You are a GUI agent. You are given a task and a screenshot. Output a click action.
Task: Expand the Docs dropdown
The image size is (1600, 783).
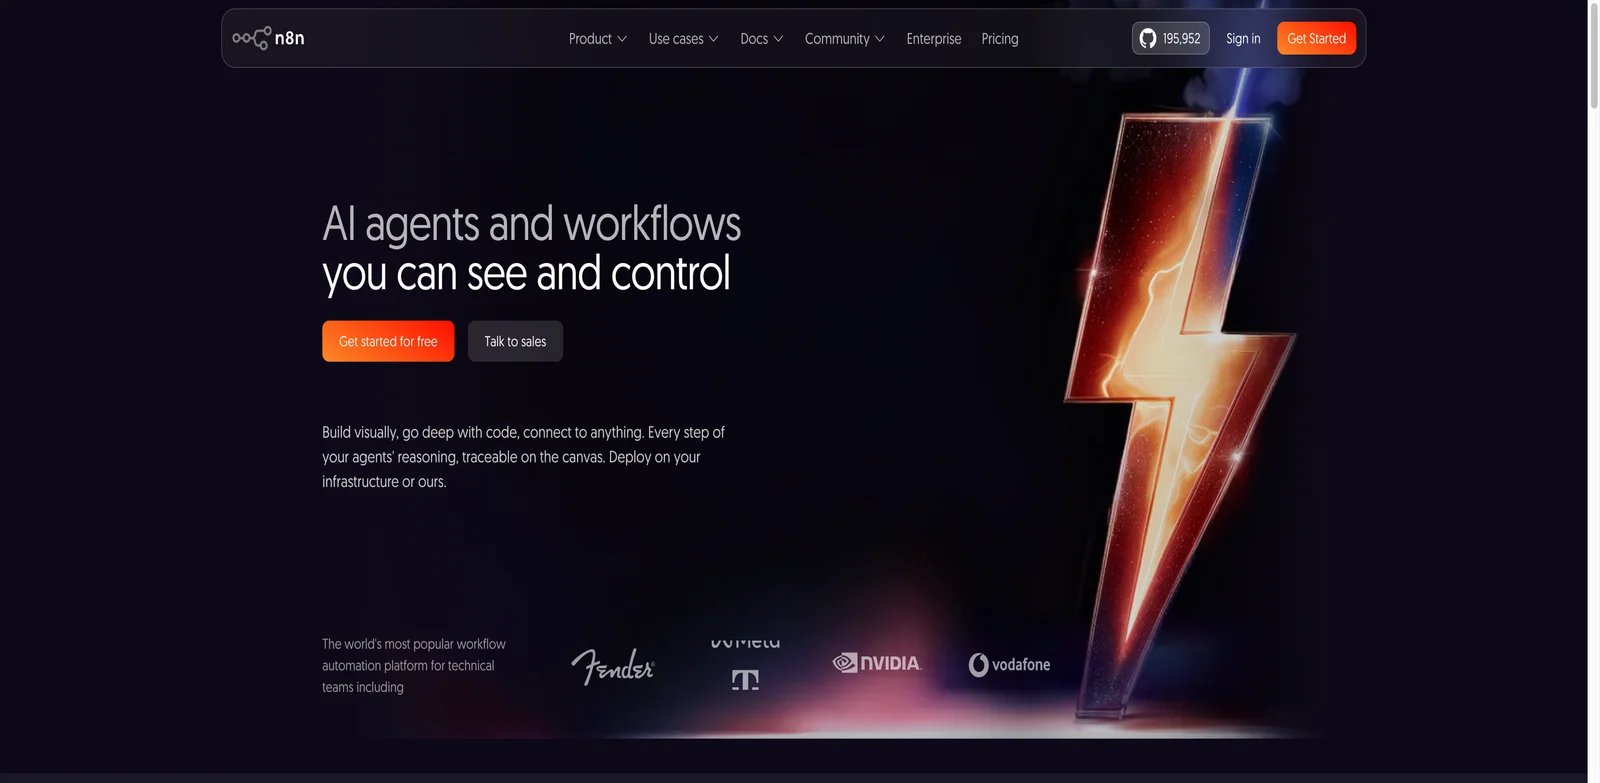pyautogui.click(x=761, y=39)
